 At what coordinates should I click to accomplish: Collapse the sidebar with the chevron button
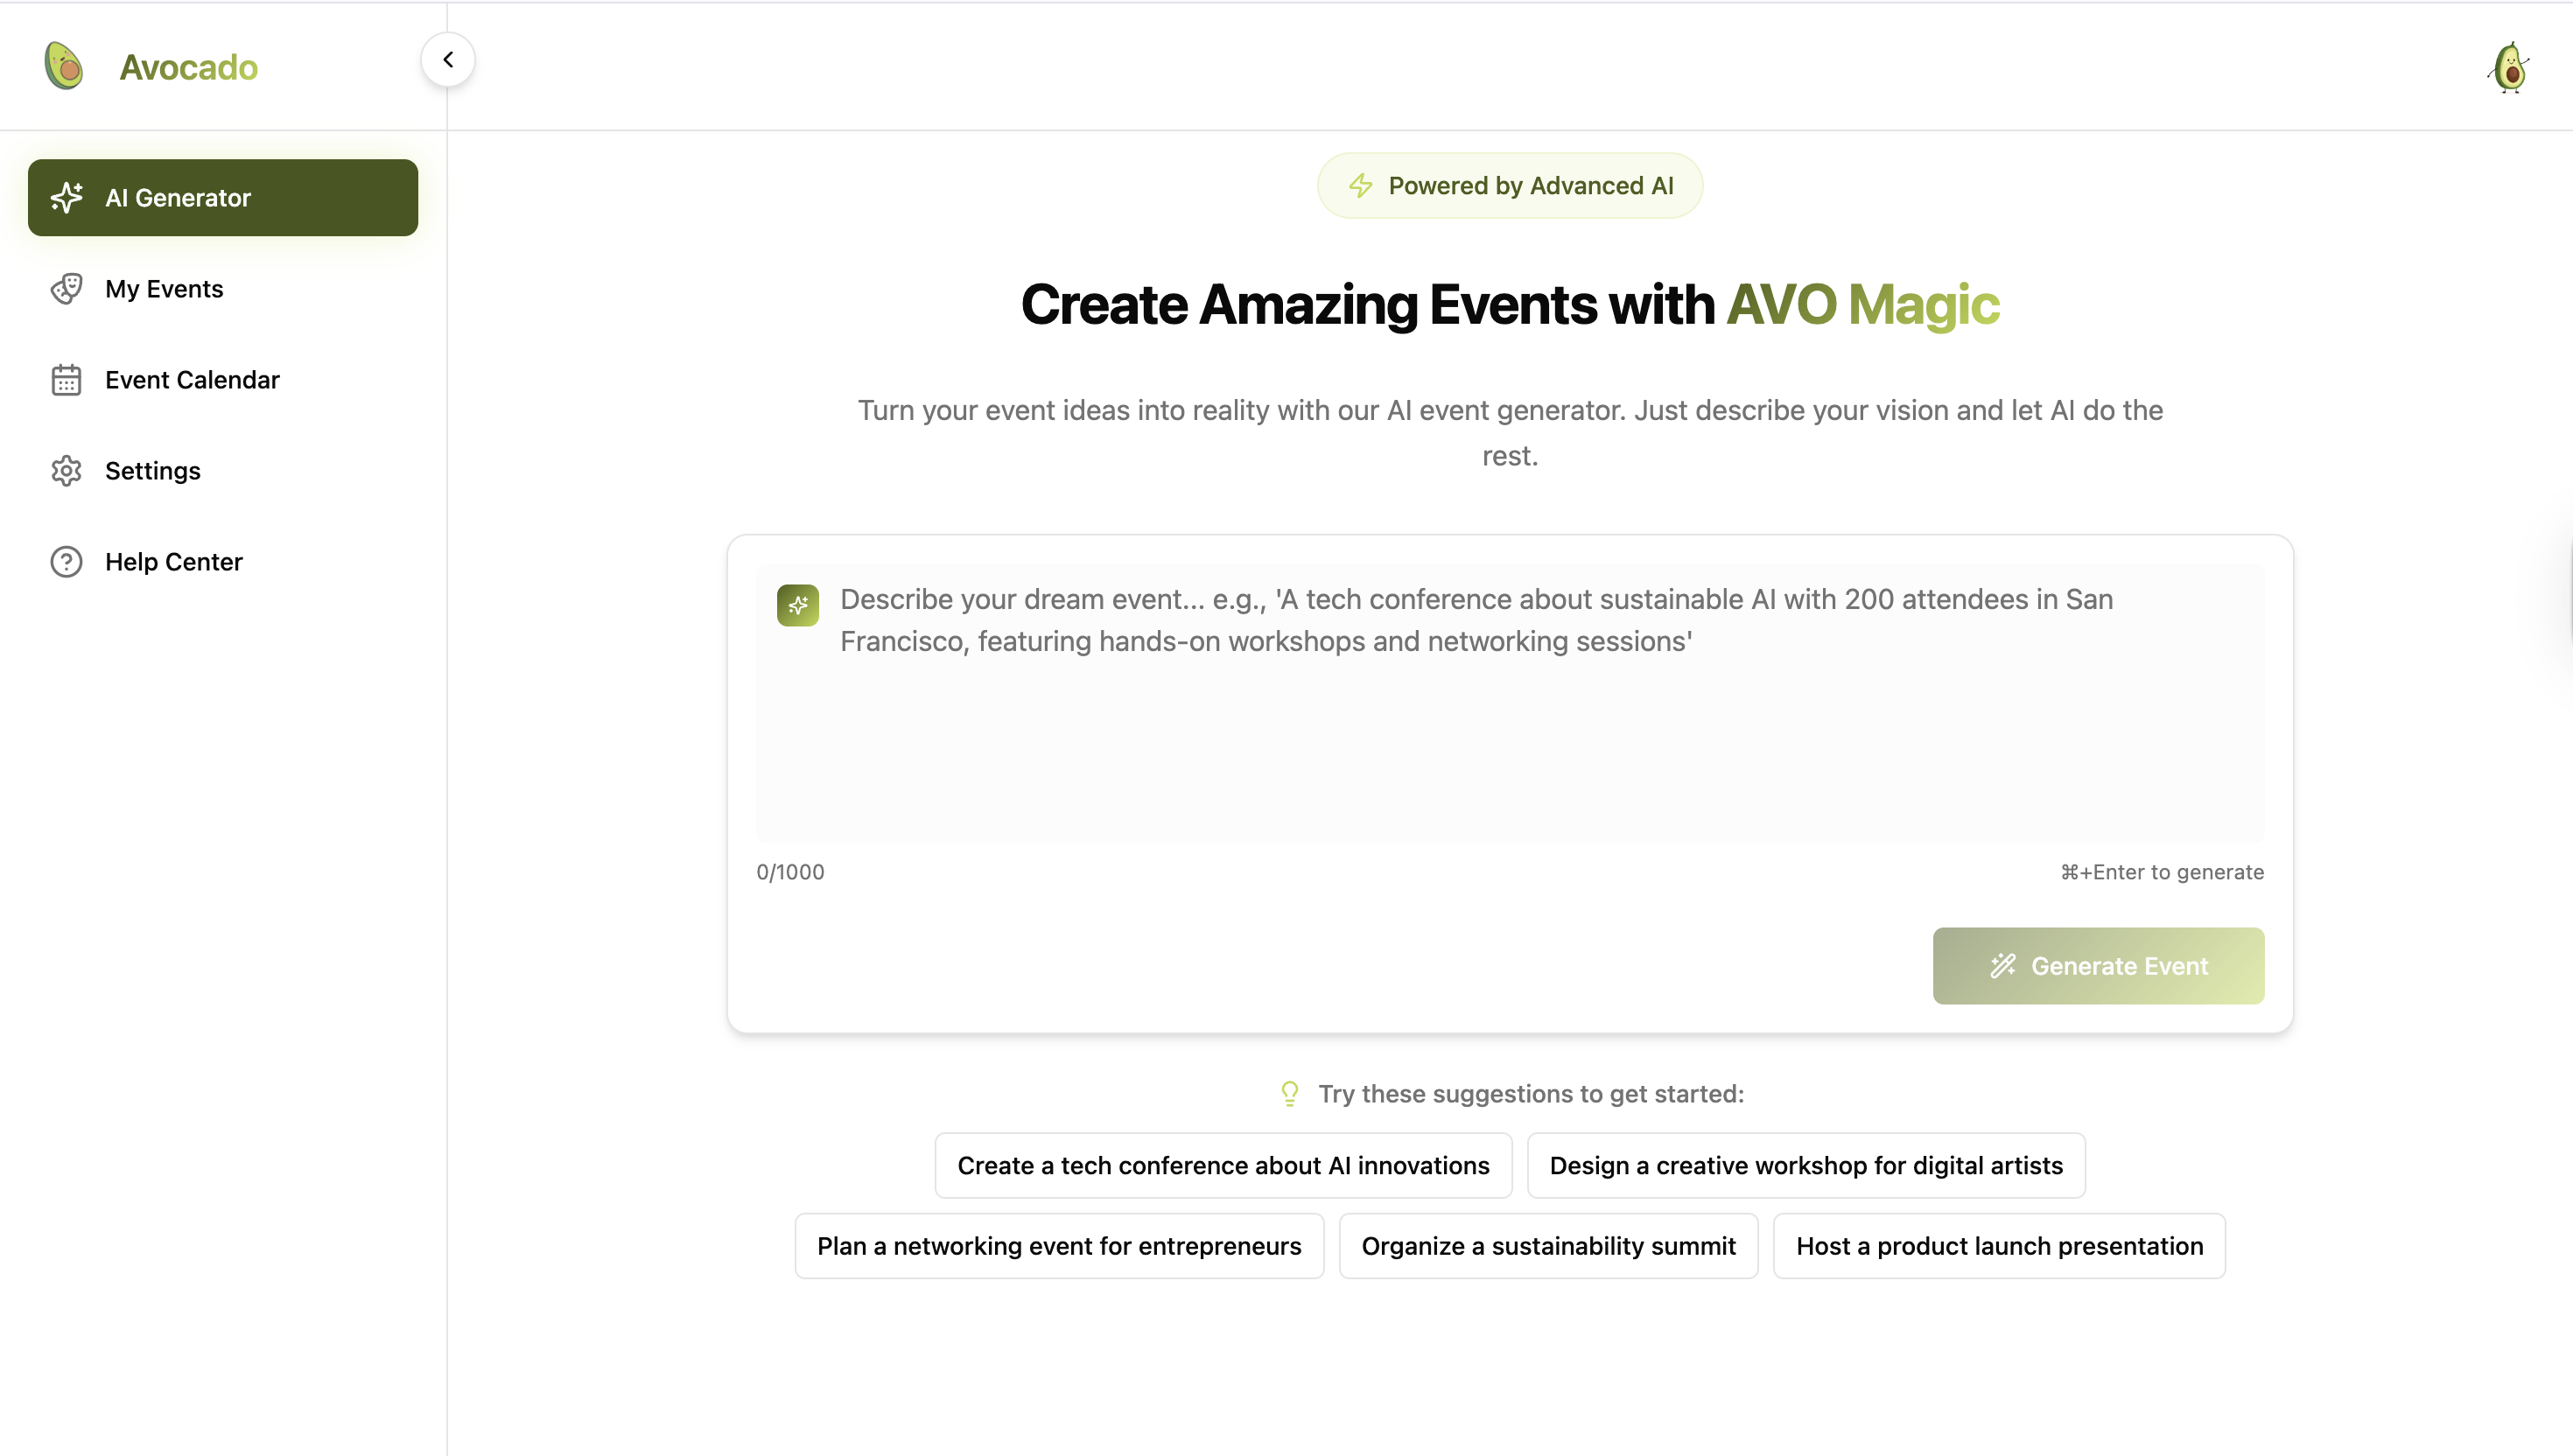click(x=448, y=60)
